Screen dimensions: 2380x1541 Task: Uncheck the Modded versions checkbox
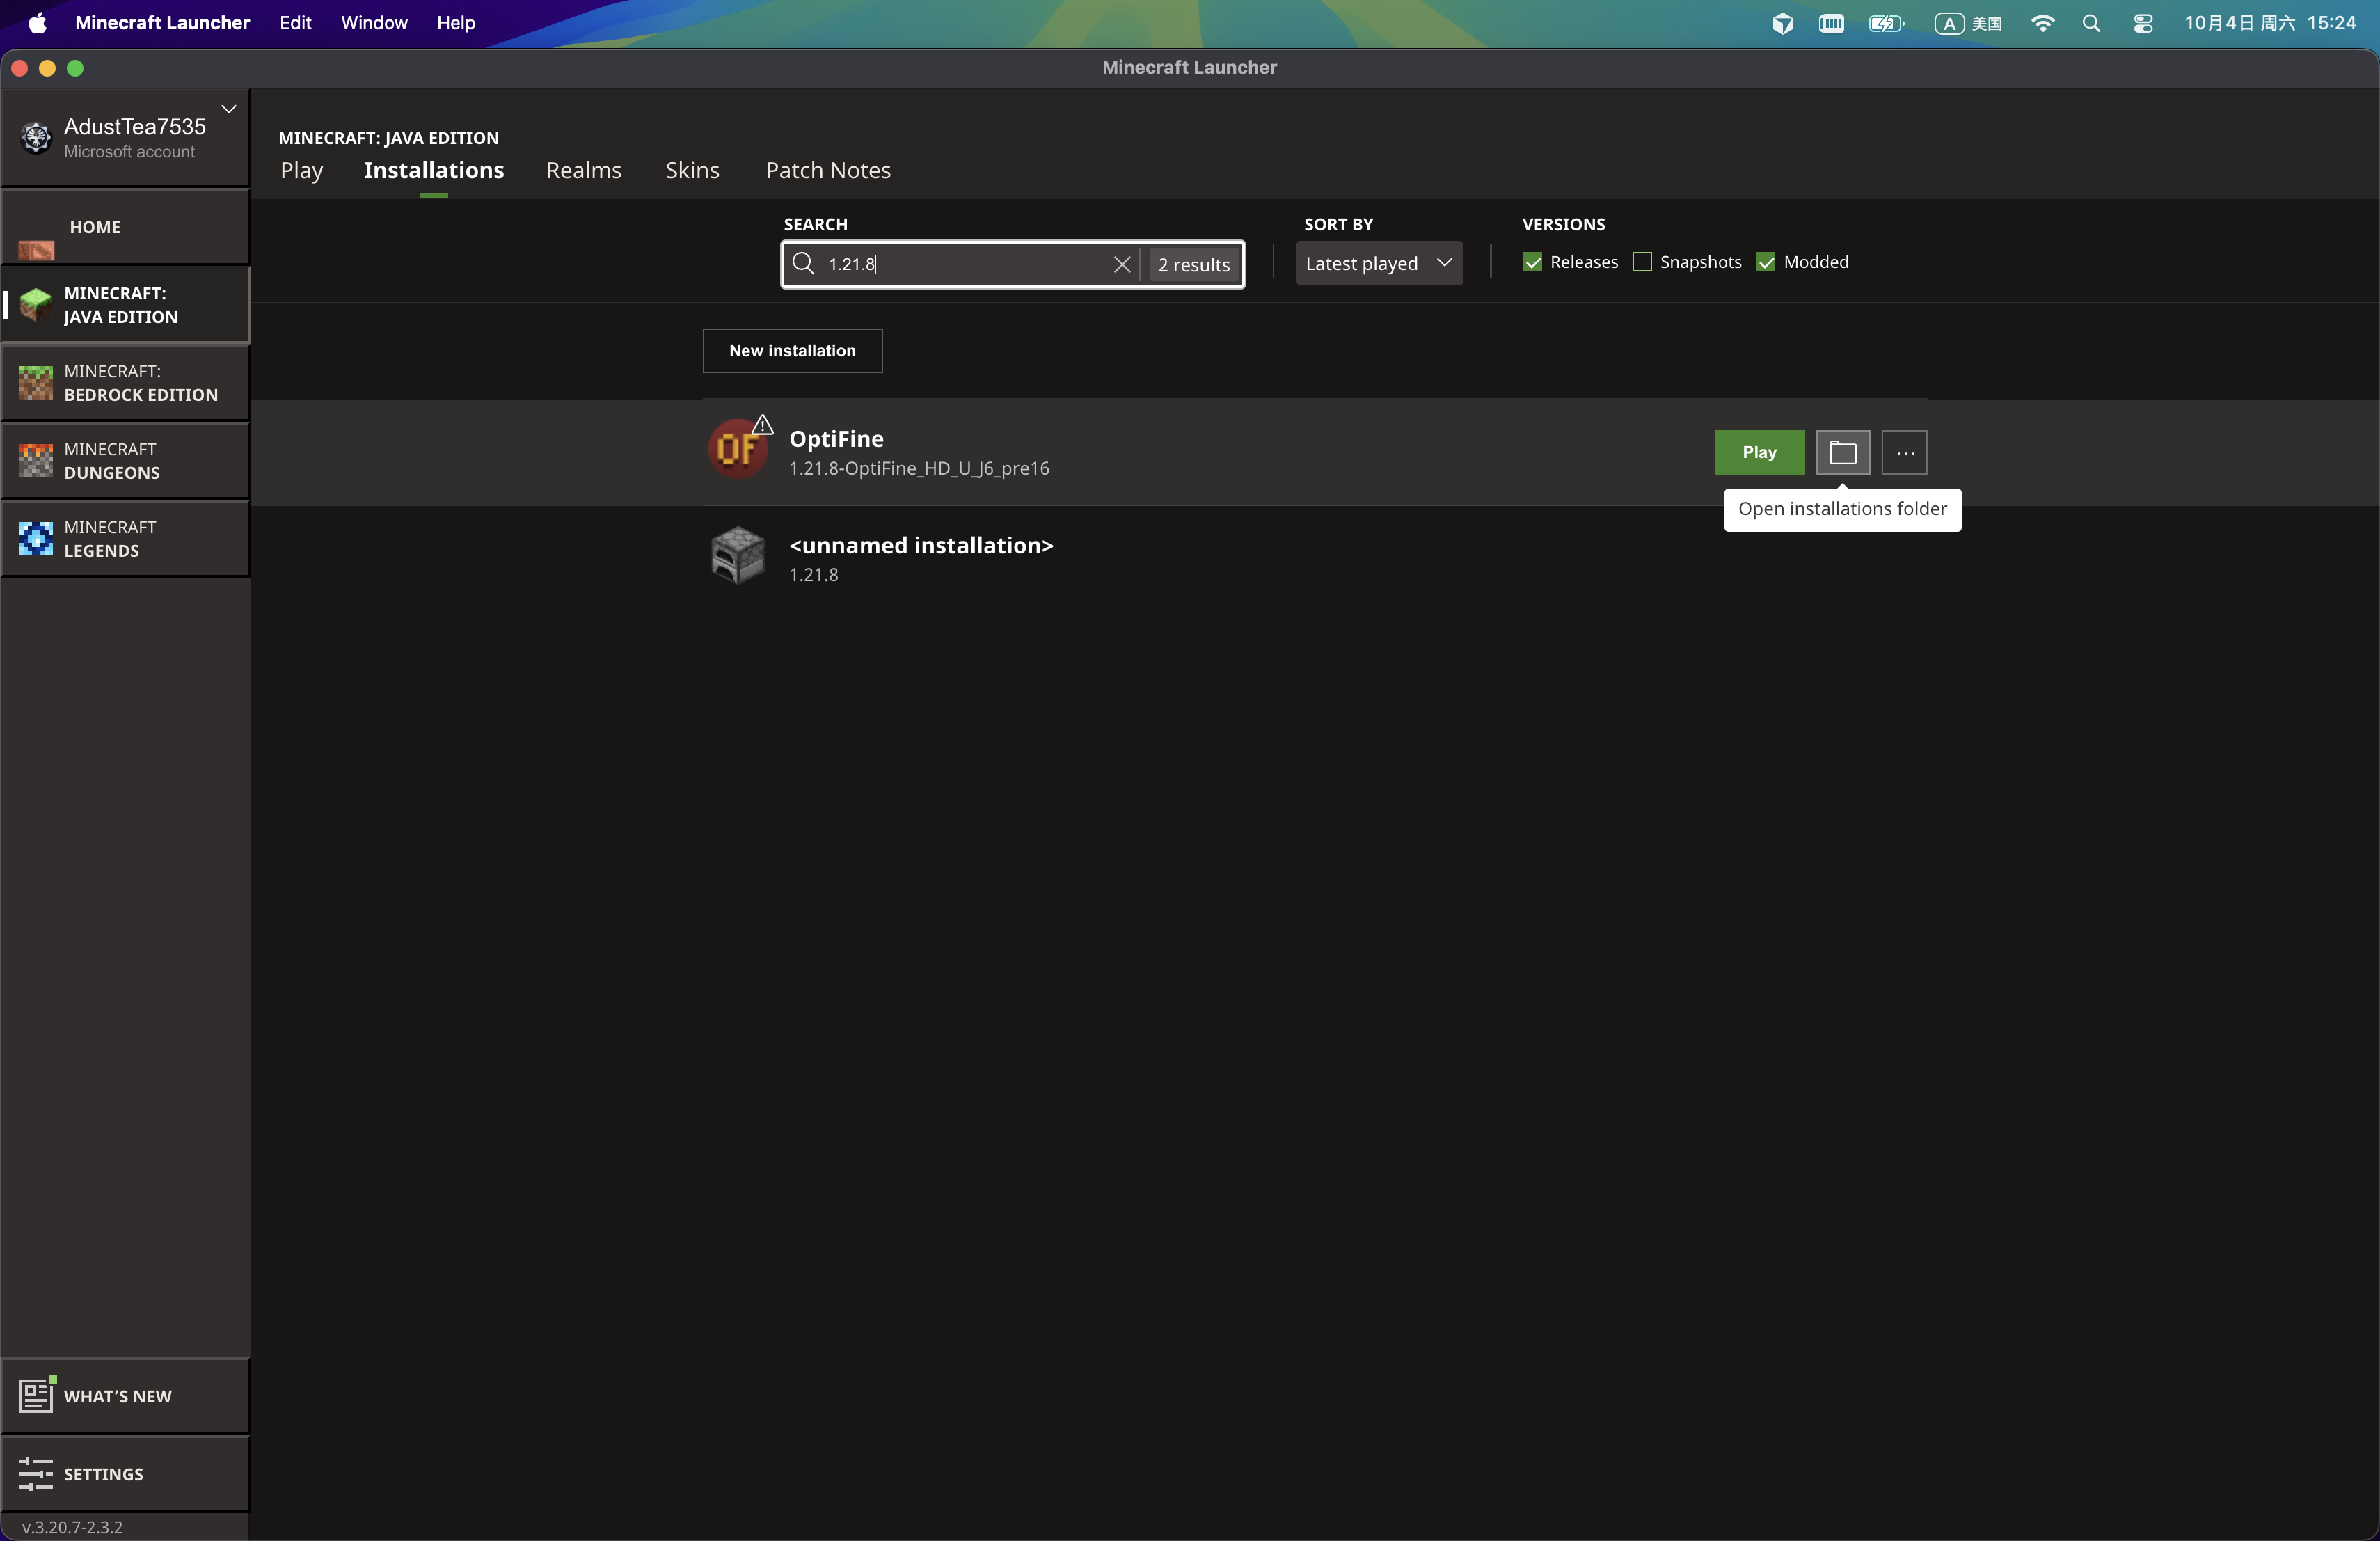point(1766,262)
